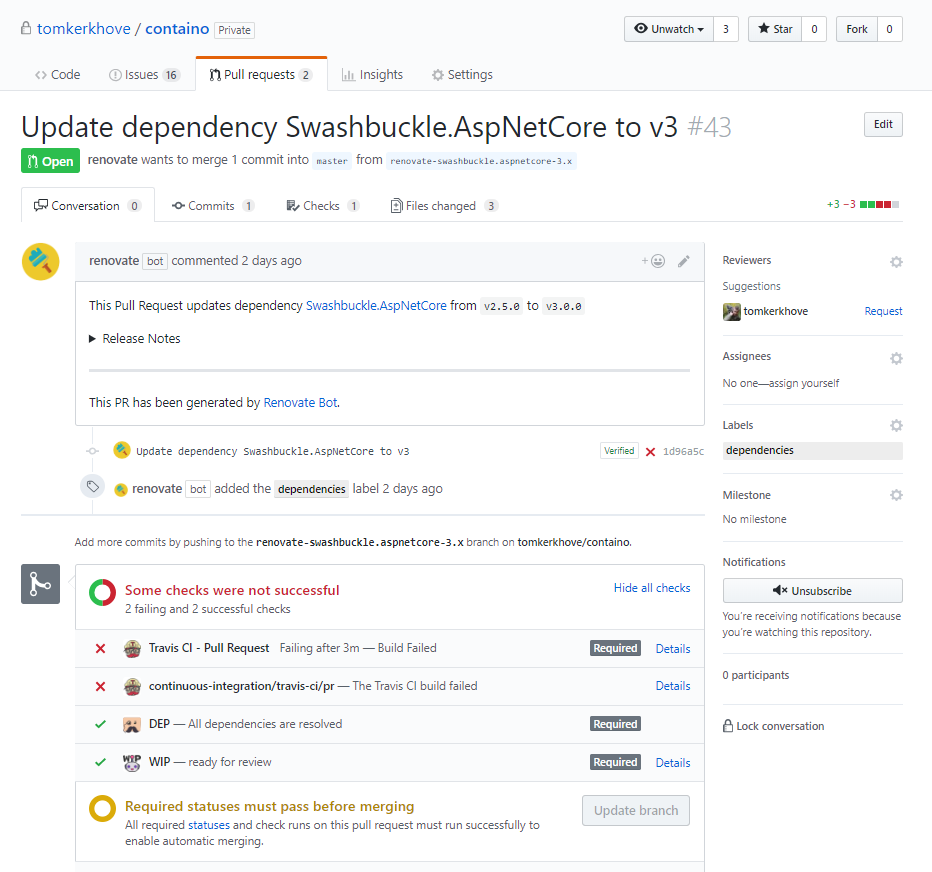Click the private repository lock icon
The width and height of the screenshot is (932, 872).
coord(26,28)
